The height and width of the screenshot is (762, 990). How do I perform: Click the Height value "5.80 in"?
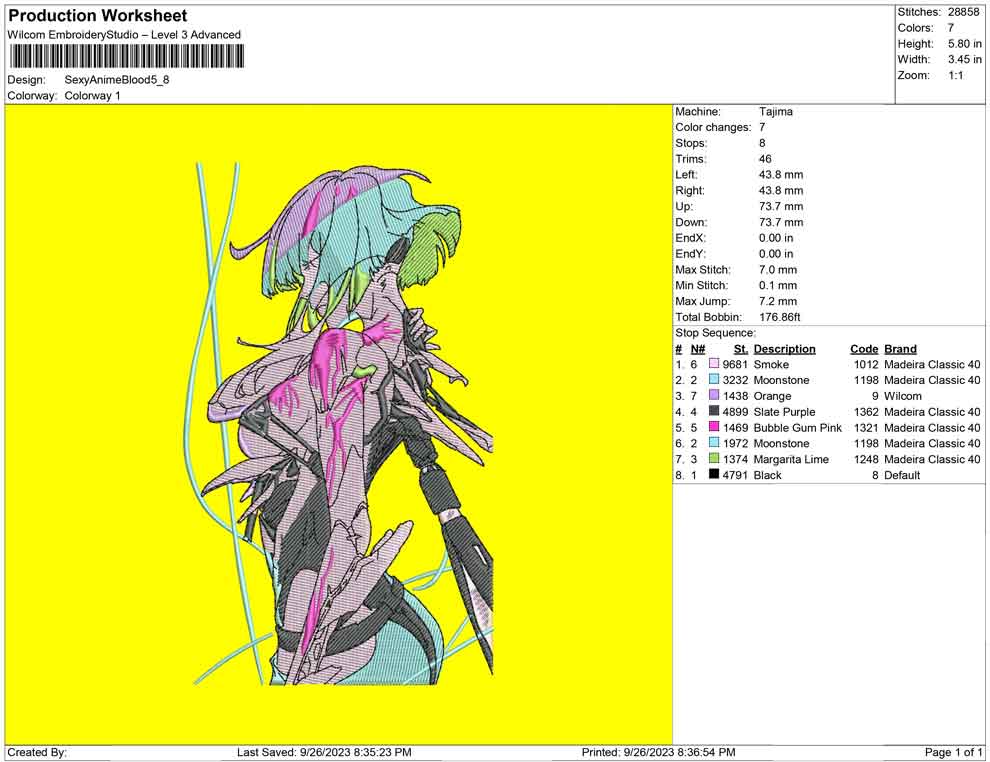964,44
